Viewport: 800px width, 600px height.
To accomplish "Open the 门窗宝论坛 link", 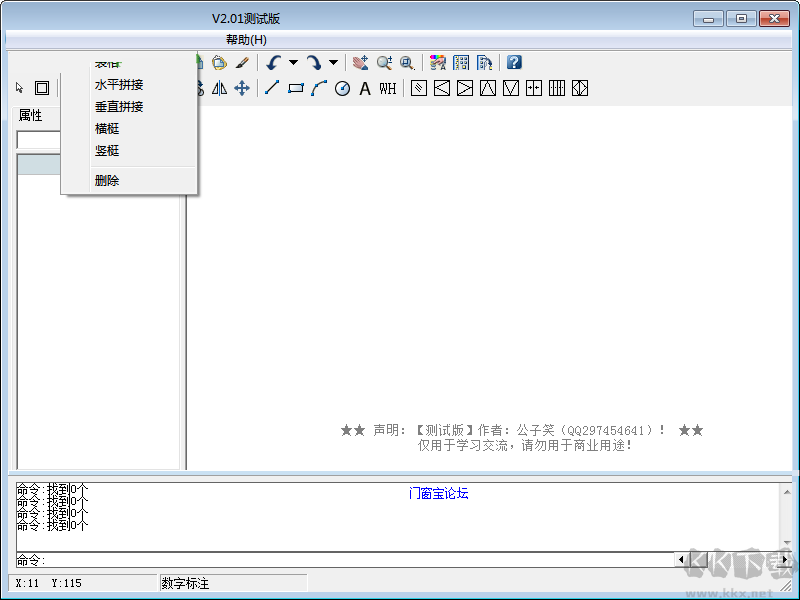I will [x=438, y=493].
